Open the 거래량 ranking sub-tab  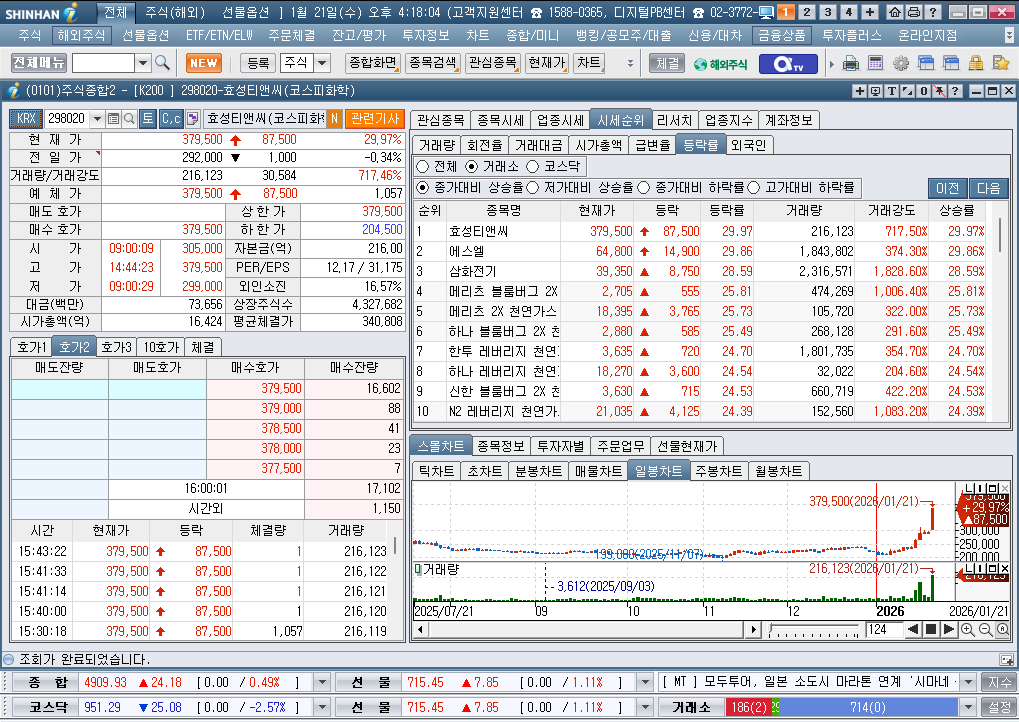437,145
